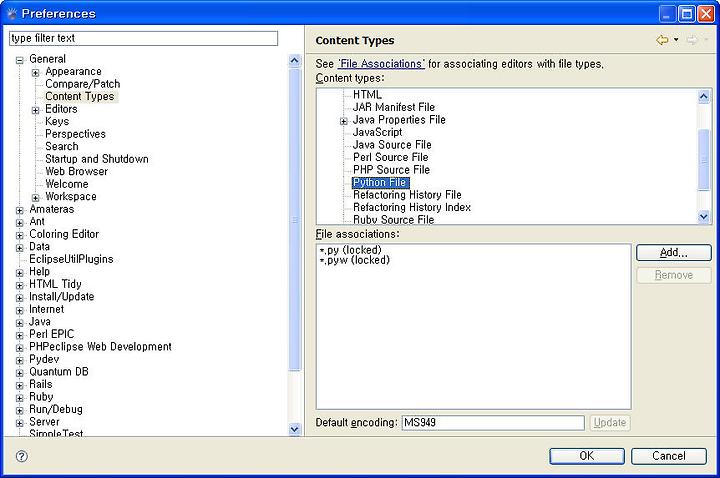The width and height of the screenshot is (720, 478).
Task: Select HTML Tidy in the tree
Action: pyautogui.click(x=55, y=284)
